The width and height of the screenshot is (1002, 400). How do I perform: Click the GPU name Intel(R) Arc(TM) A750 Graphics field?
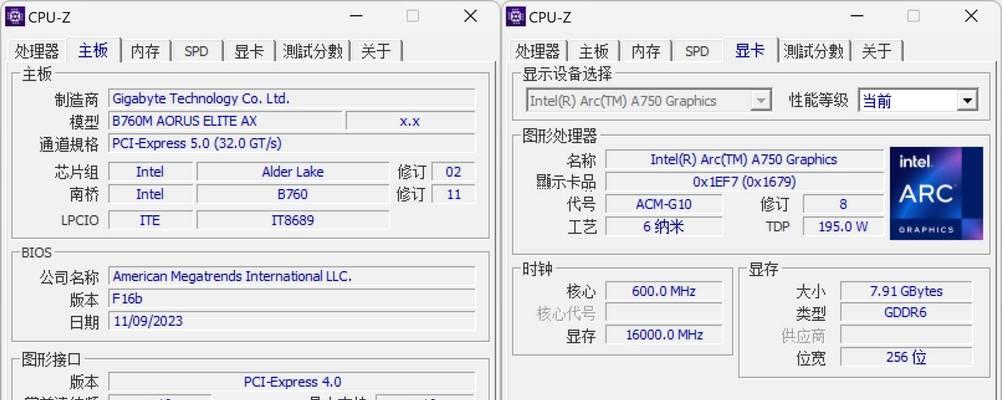(744, 159)
